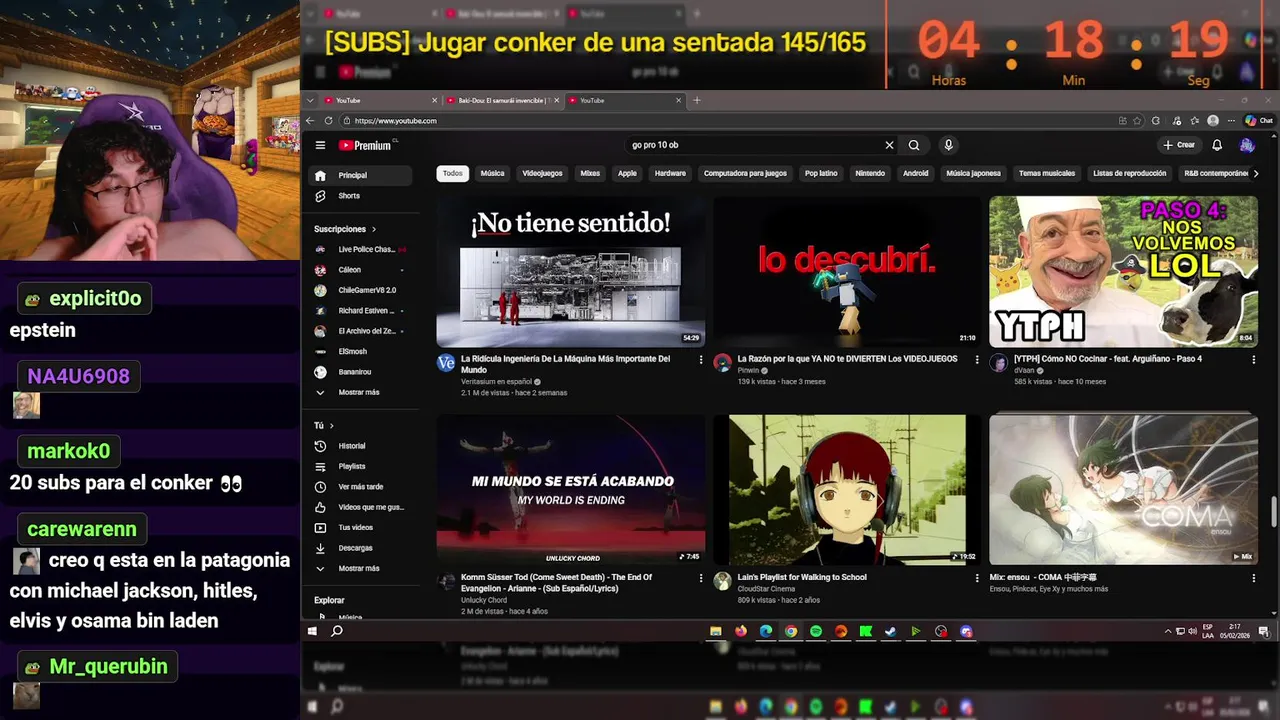Open Ver más tarde in the sidebar
1280x720 pixels.
(x=359, y=487)
